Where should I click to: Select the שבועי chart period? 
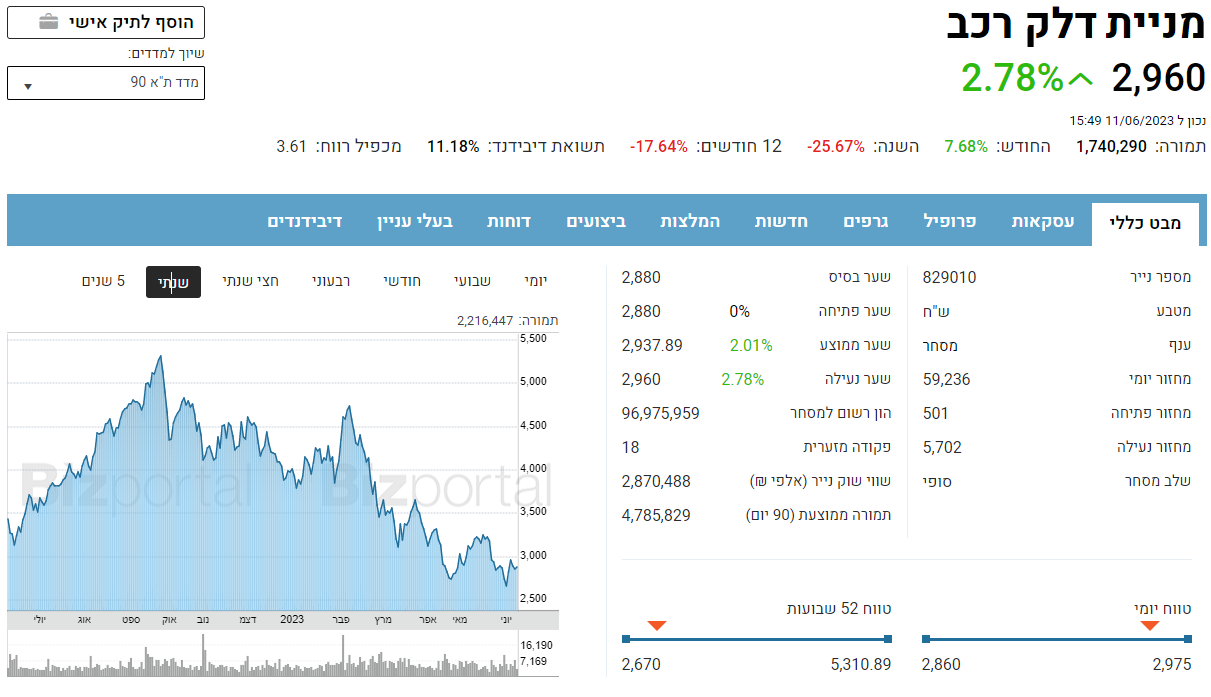473,281
